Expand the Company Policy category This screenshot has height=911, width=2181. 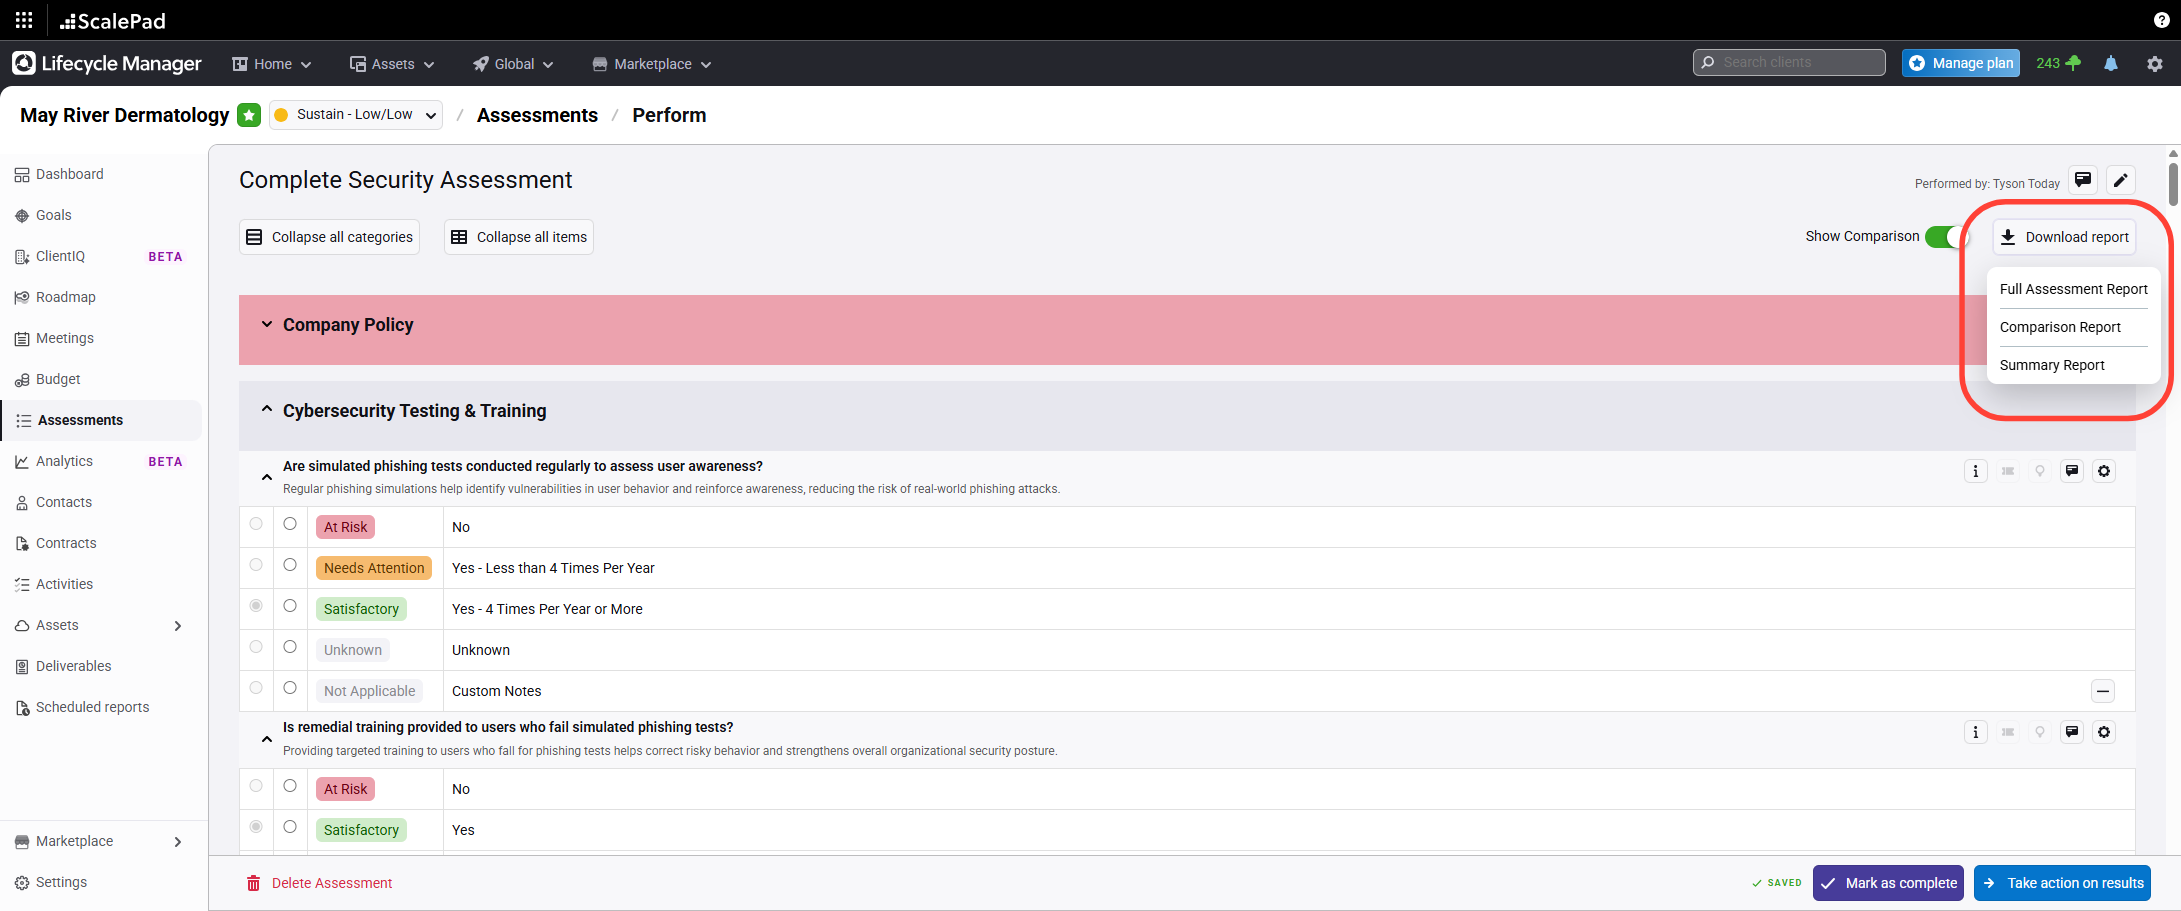267,325
